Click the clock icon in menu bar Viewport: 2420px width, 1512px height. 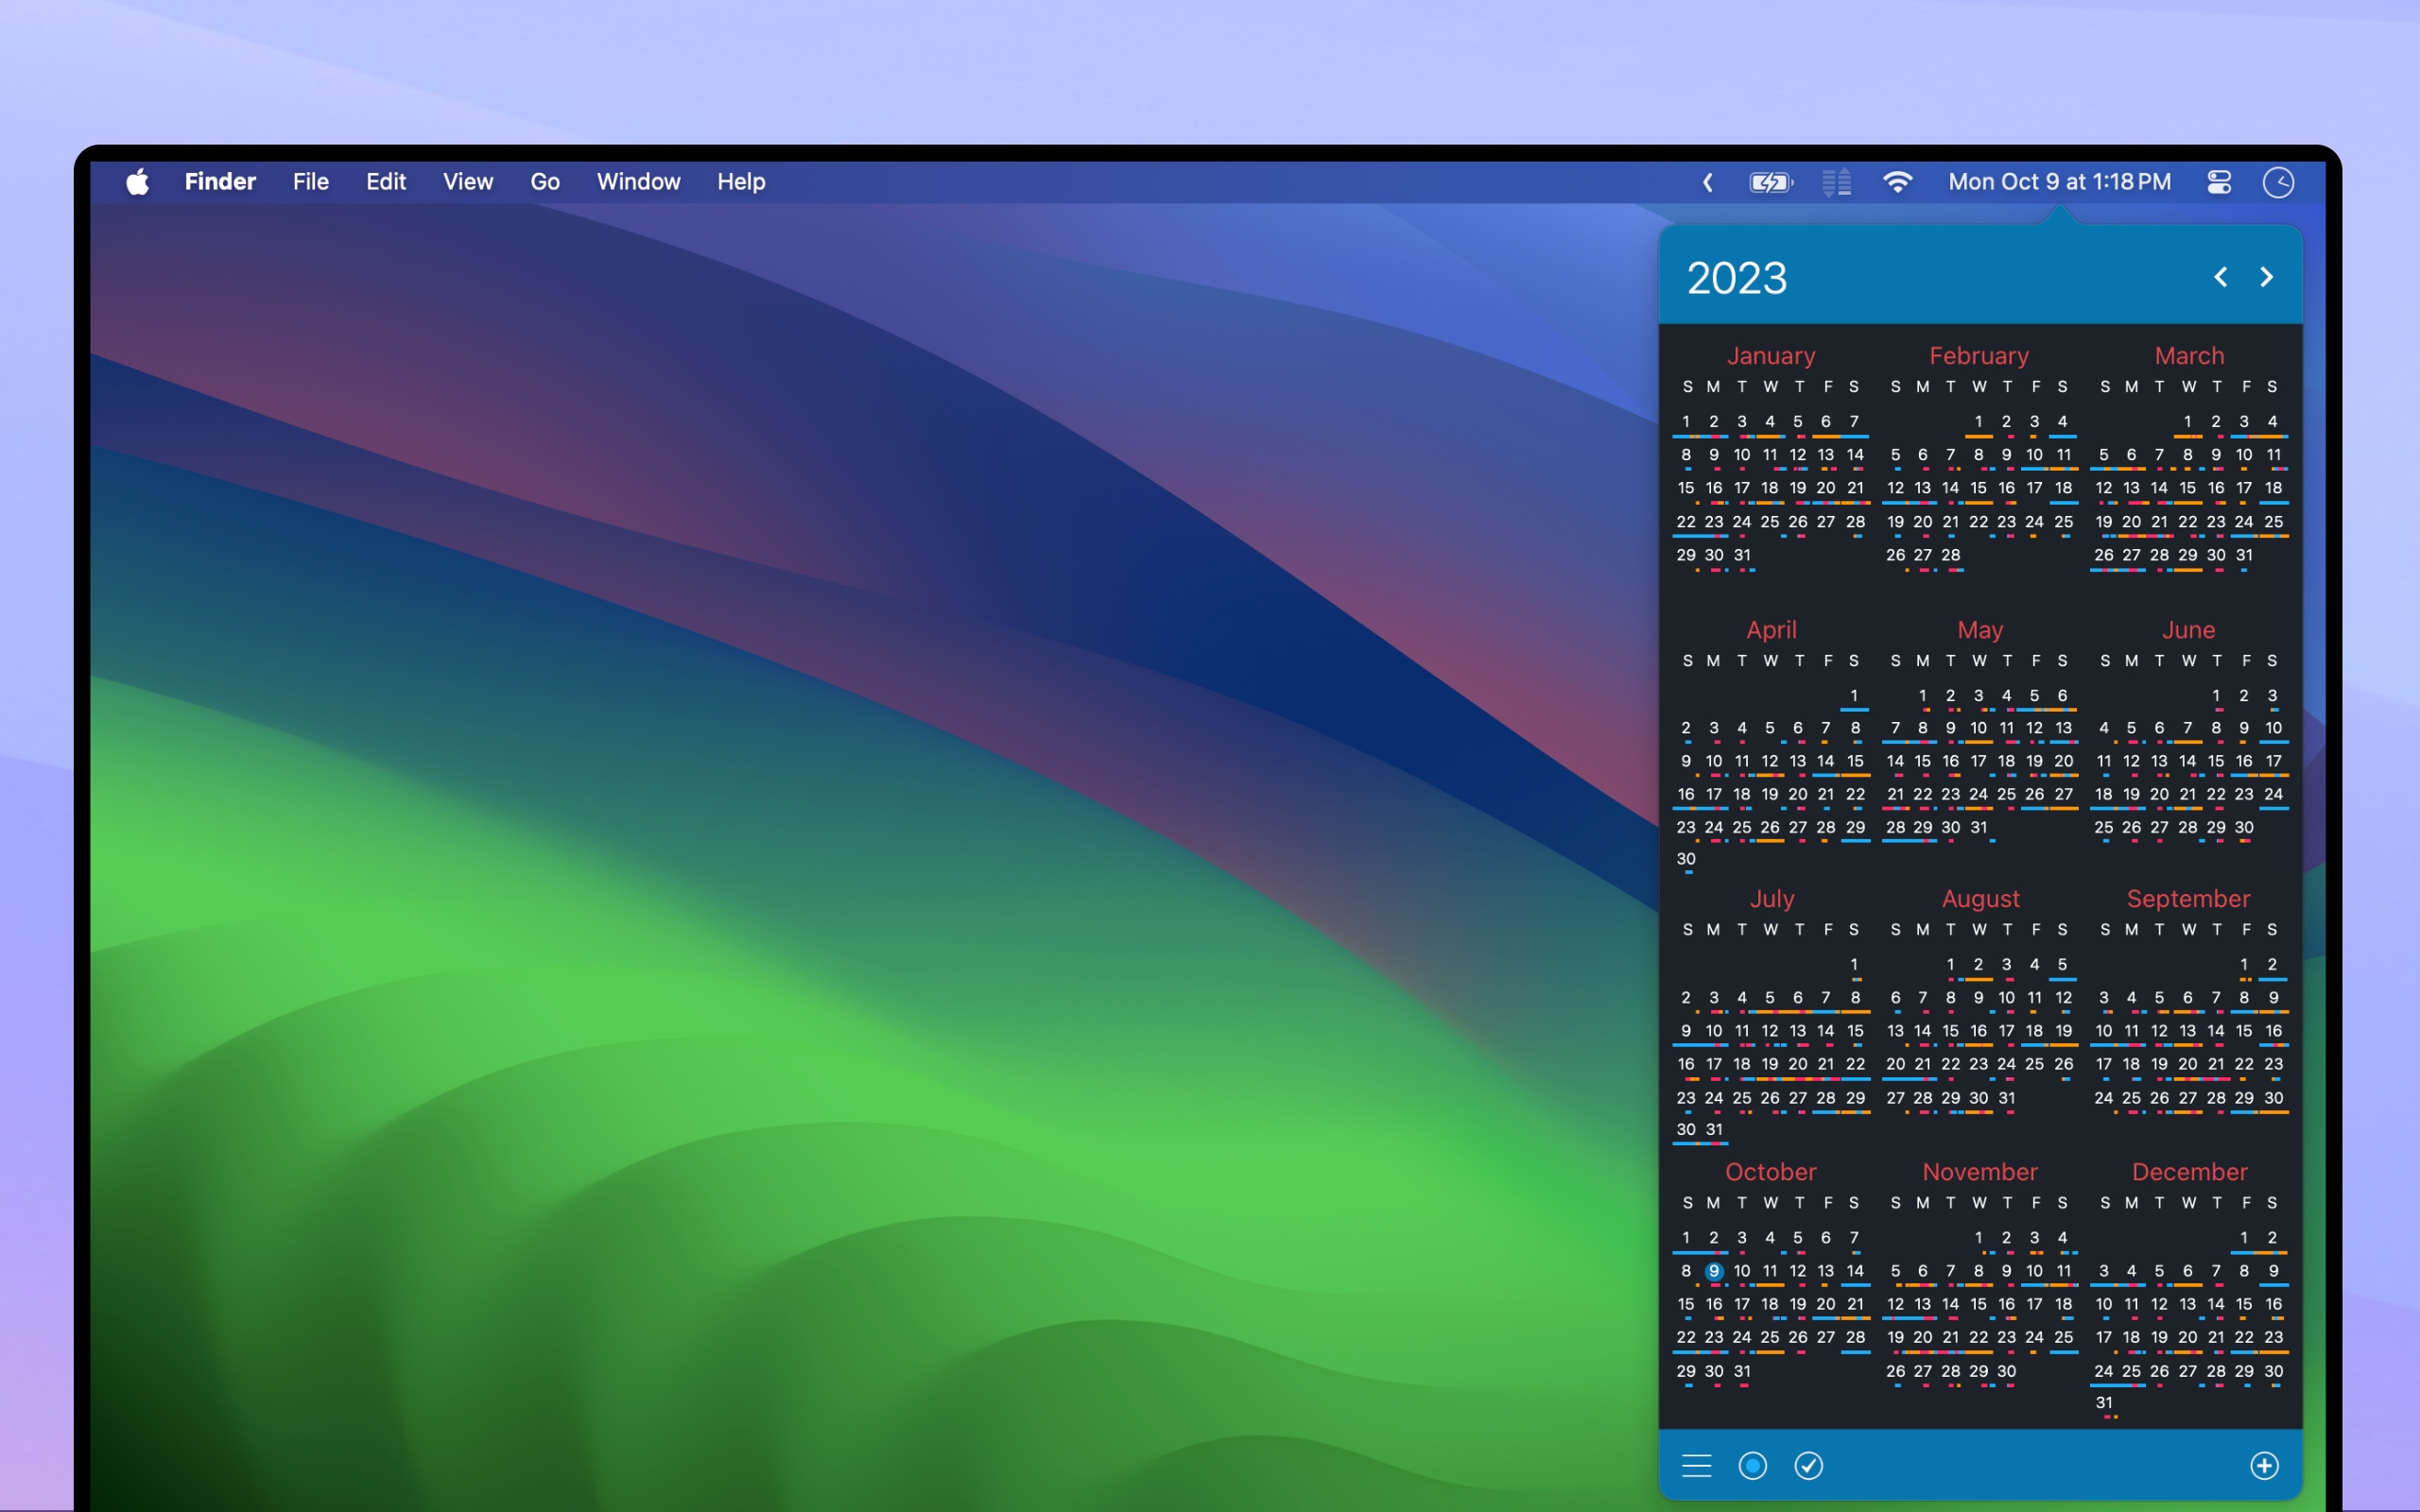point(2278,182)
